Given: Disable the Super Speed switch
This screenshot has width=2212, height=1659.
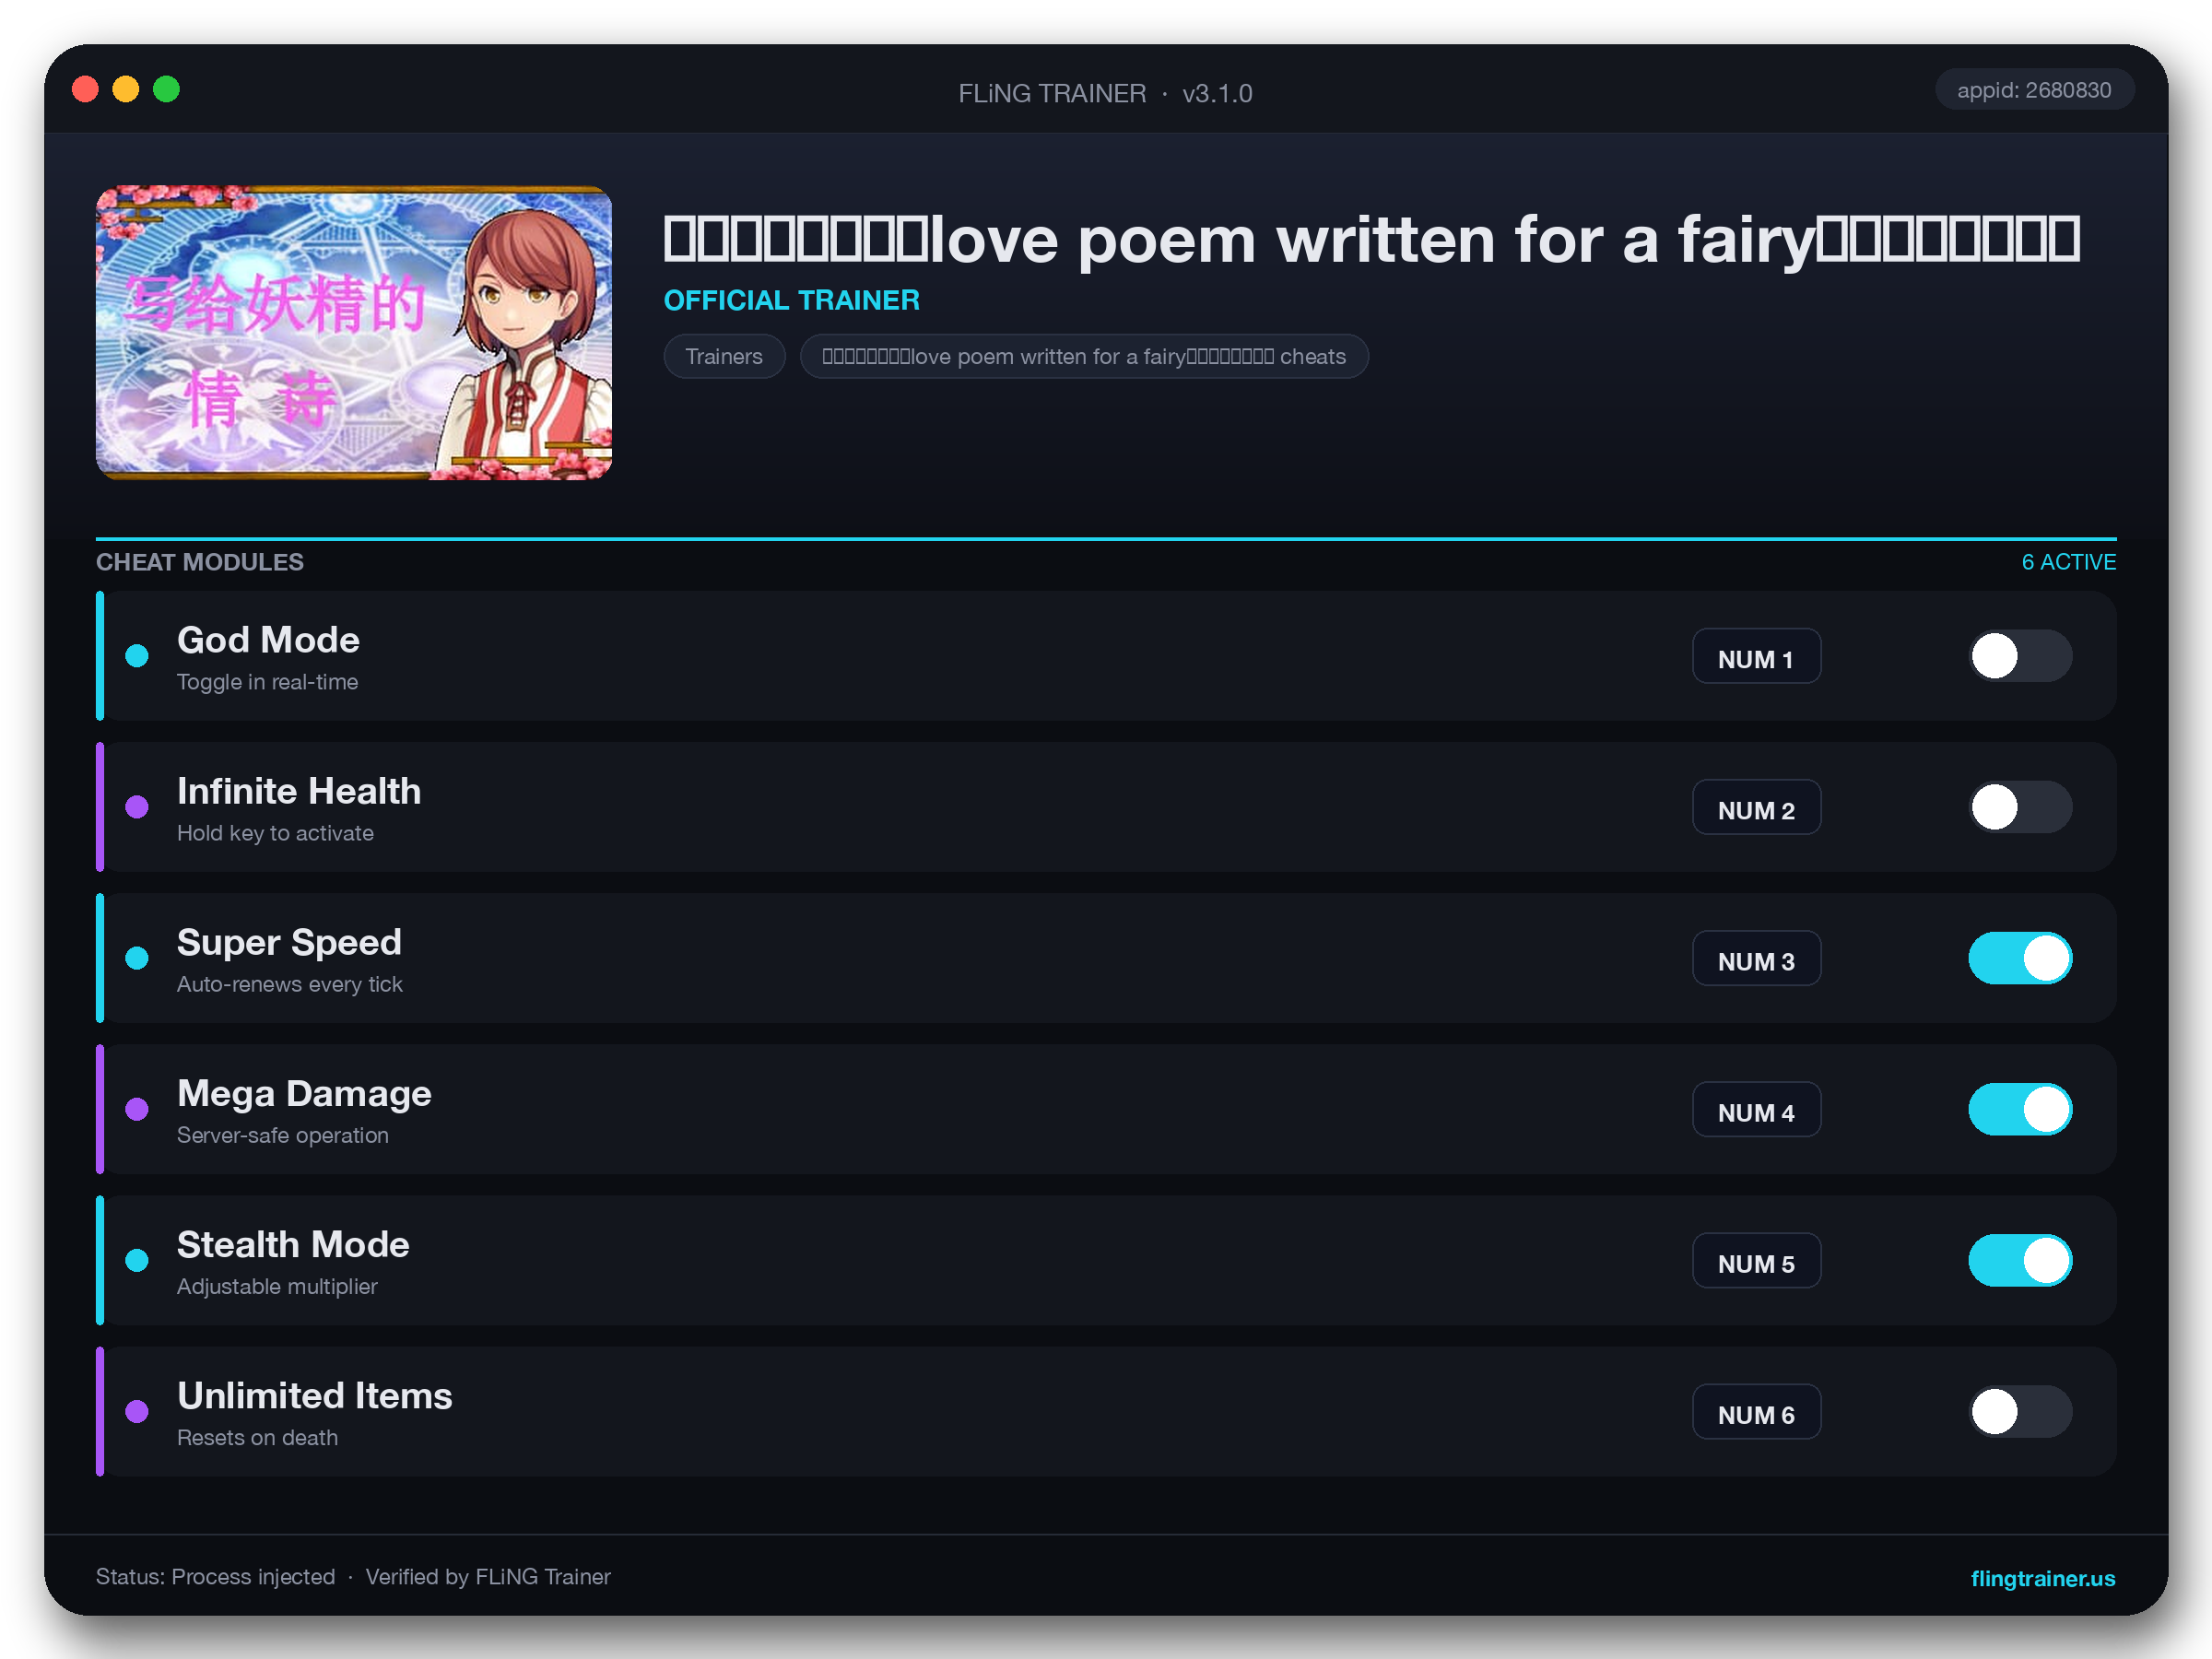Looking at the screenshot, I should pyautogui.click(x=2020, y=958).
